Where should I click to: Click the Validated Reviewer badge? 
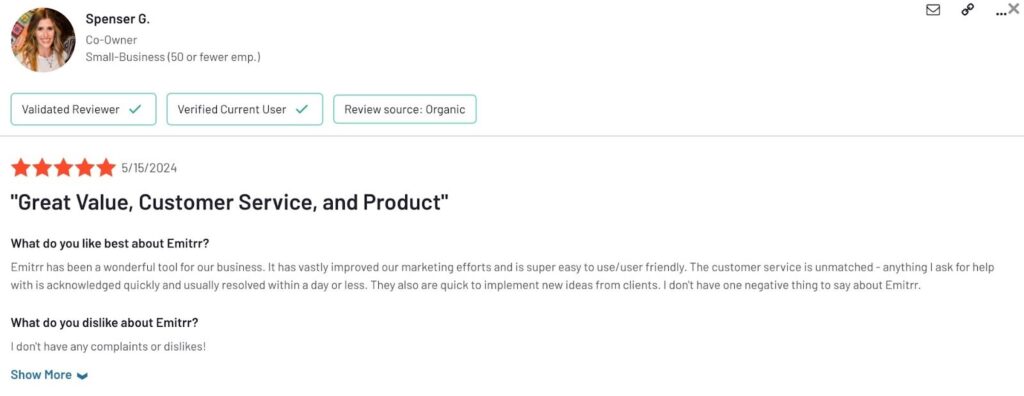[83, 109]
